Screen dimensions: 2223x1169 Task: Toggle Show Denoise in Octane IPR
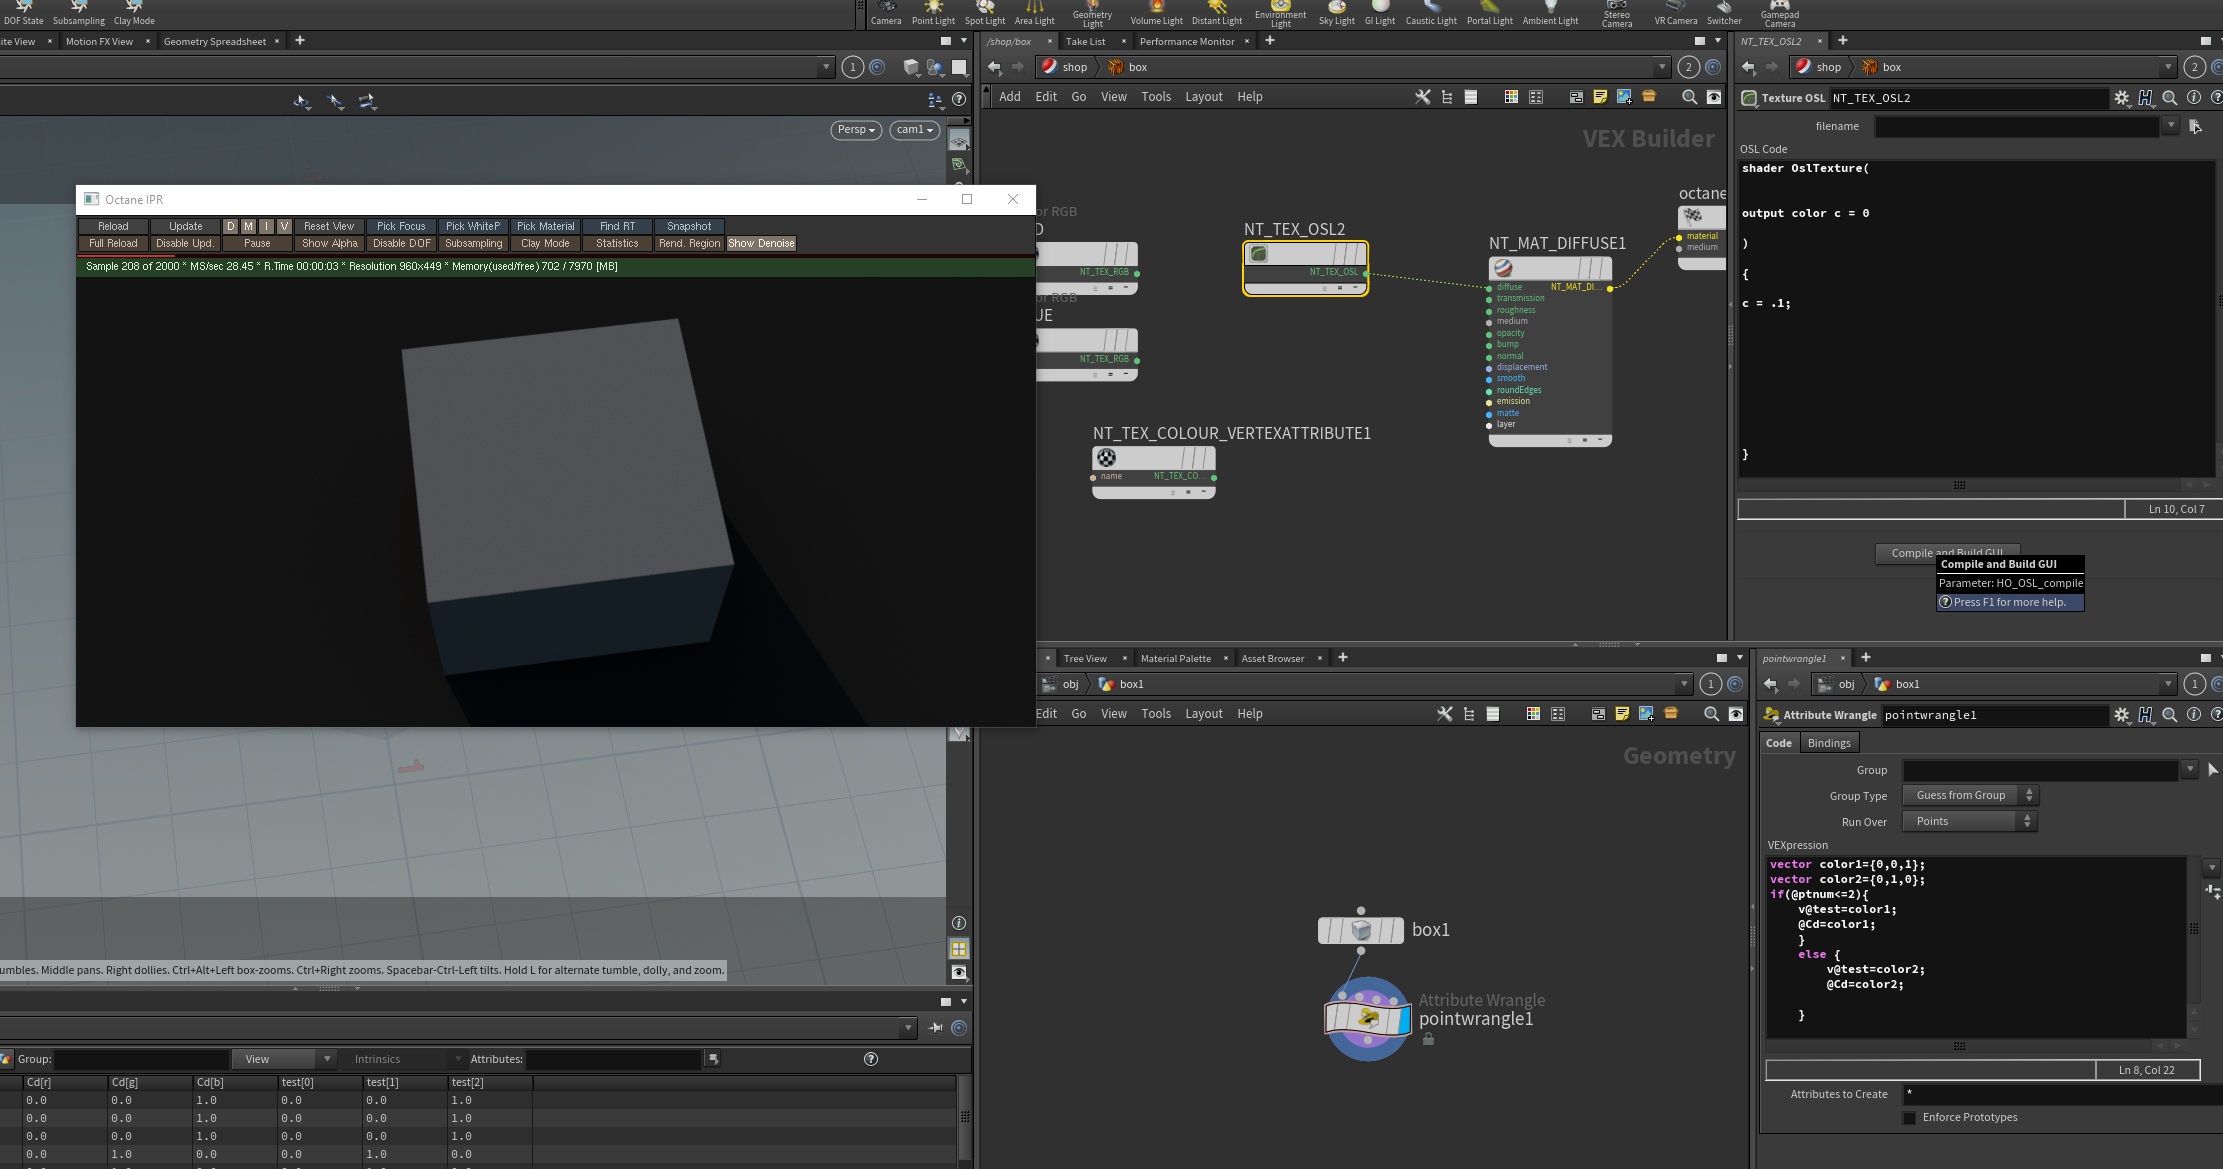761,244
